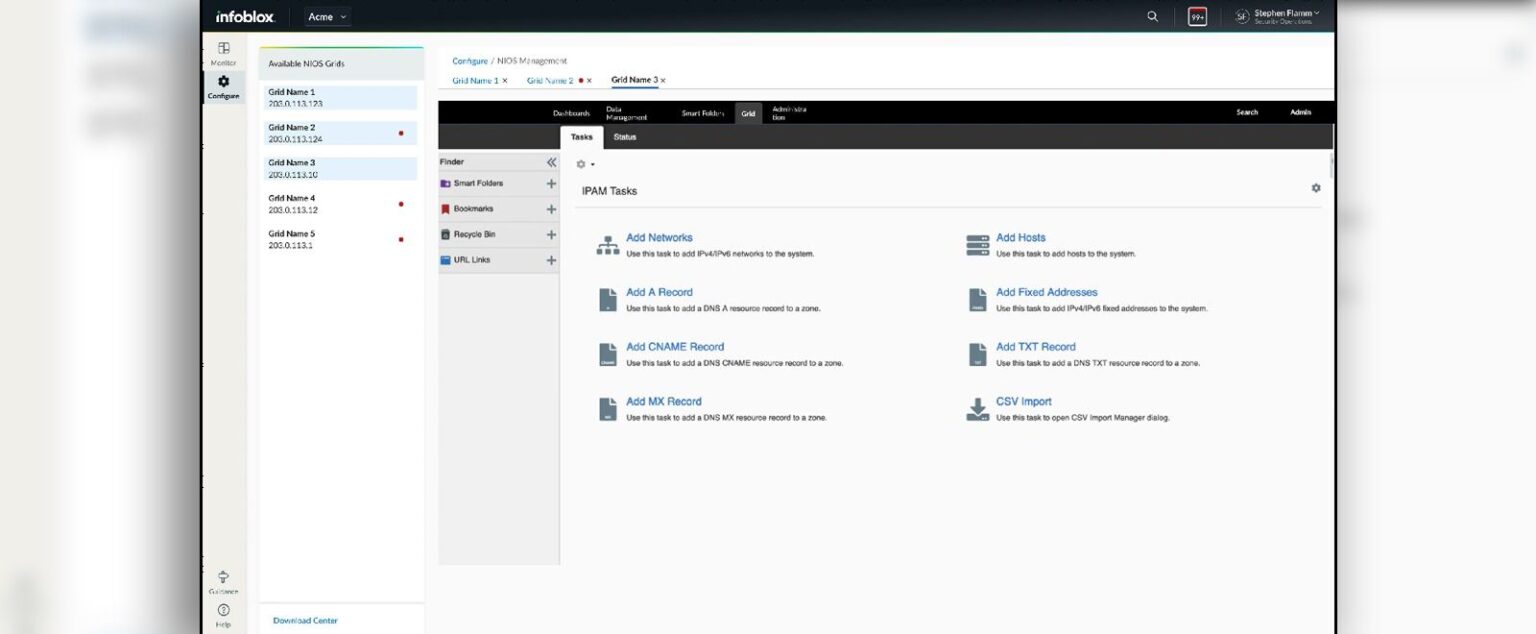Switch to the Status tab
1536x634 pixels.
pos(624,137)
